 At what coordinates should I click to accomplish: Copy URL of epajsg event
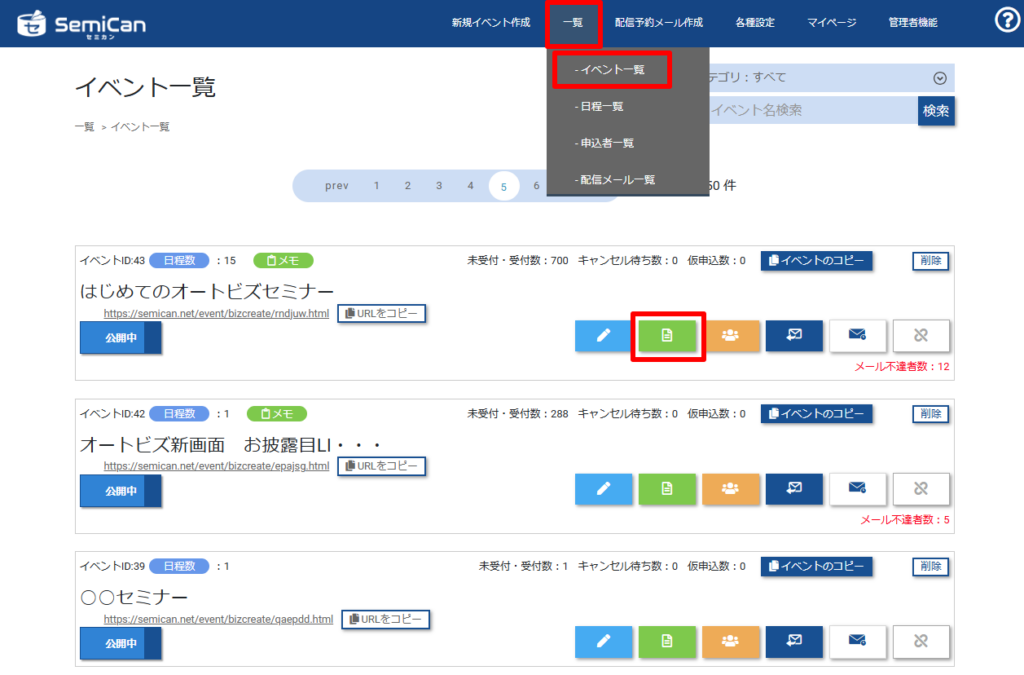pyautogui.click(x=382, y=466)
